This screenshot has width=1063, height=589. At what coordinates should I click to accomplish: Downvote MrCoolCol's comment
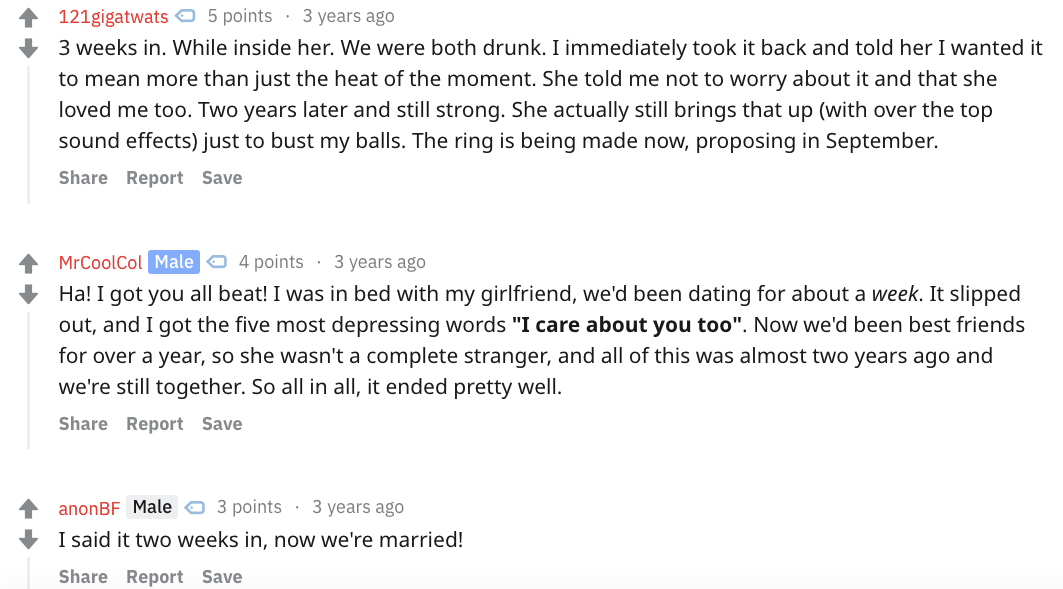click(x=28, y=294)
